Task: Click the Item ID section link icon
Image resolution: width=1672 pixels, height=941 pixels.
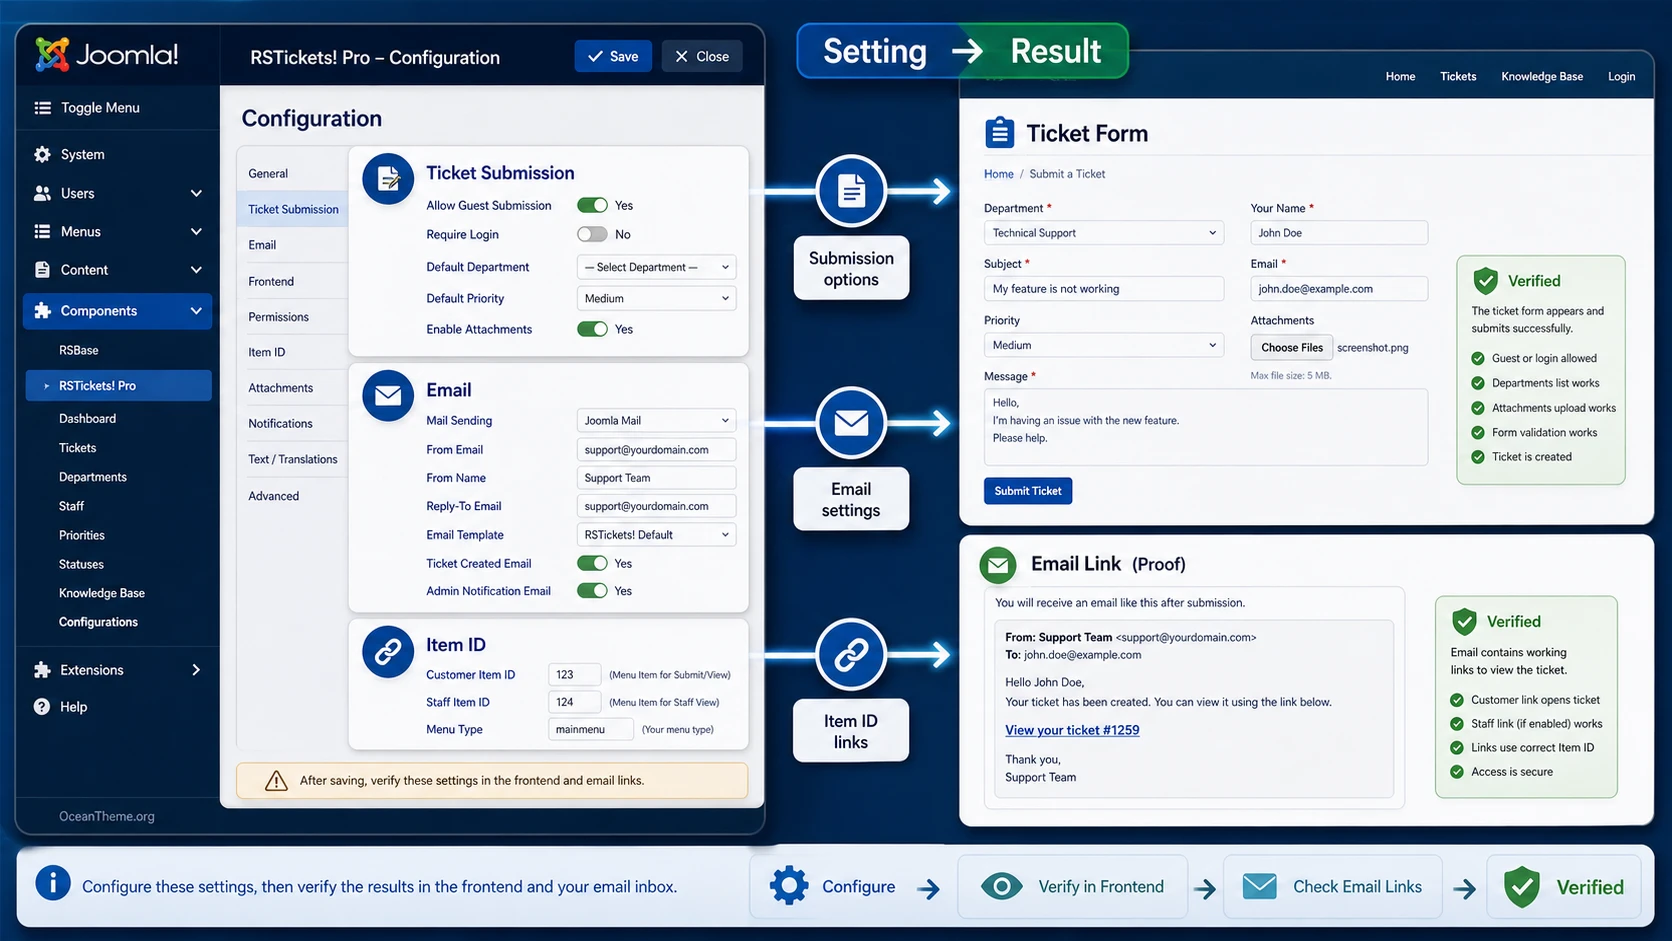Action: click(388, 652)
